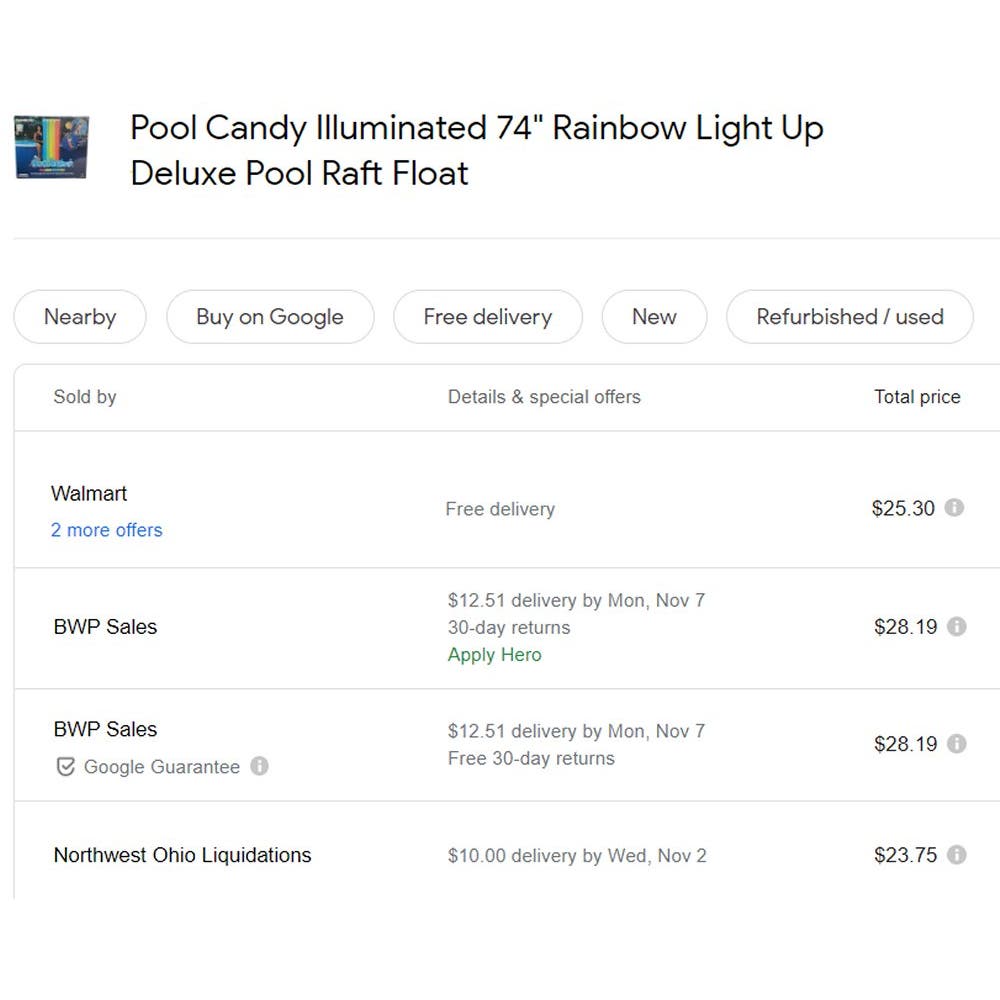Click the Total price column header
This screenshot has height=1000, width=1000.
pyautogui.click(x=917, y=397)
